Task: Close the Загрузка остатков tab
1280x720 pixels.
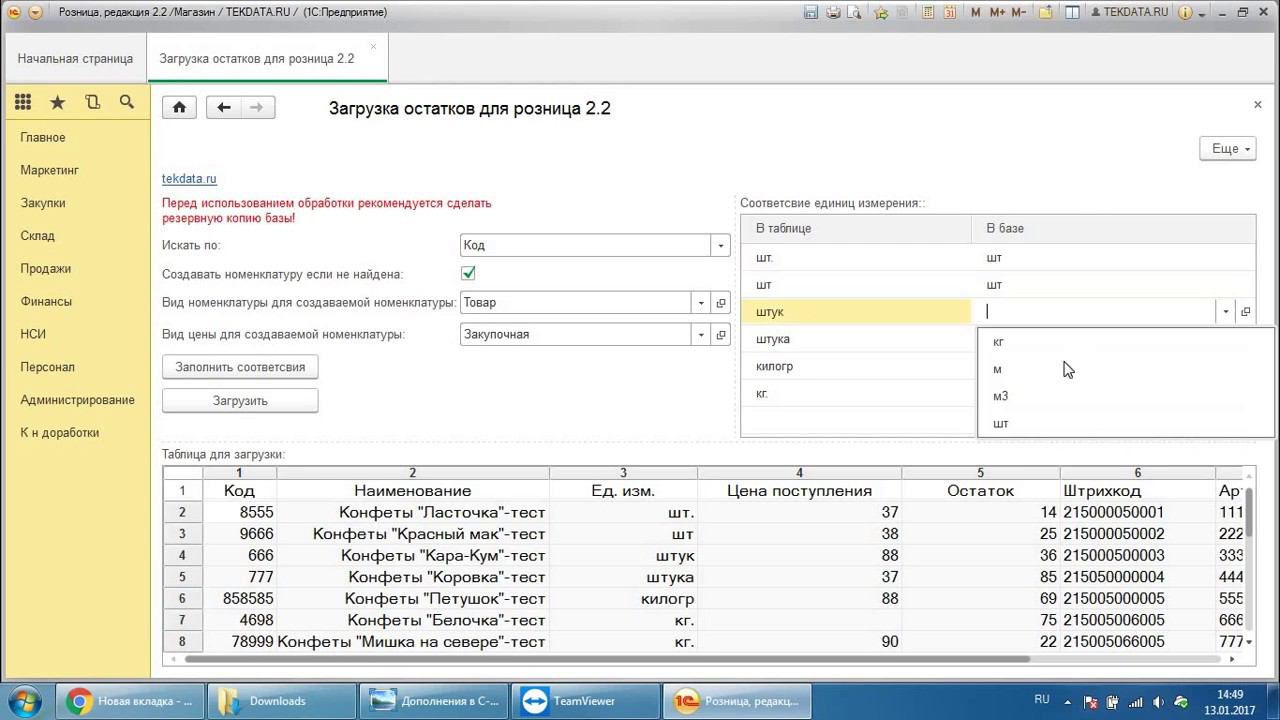Action: [373, 46]
